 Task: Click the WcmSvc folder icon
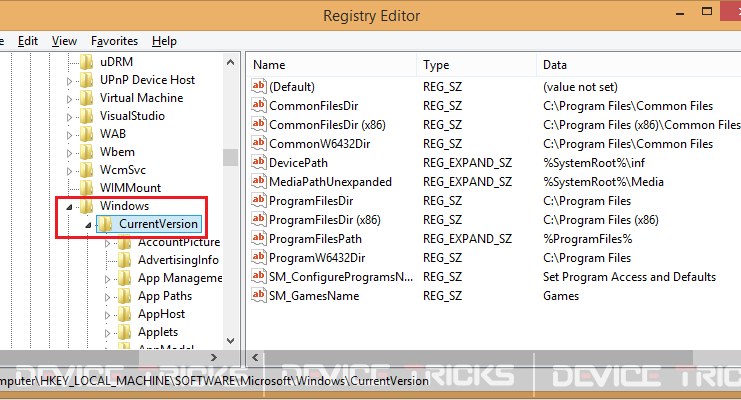(x=86, y=170)
